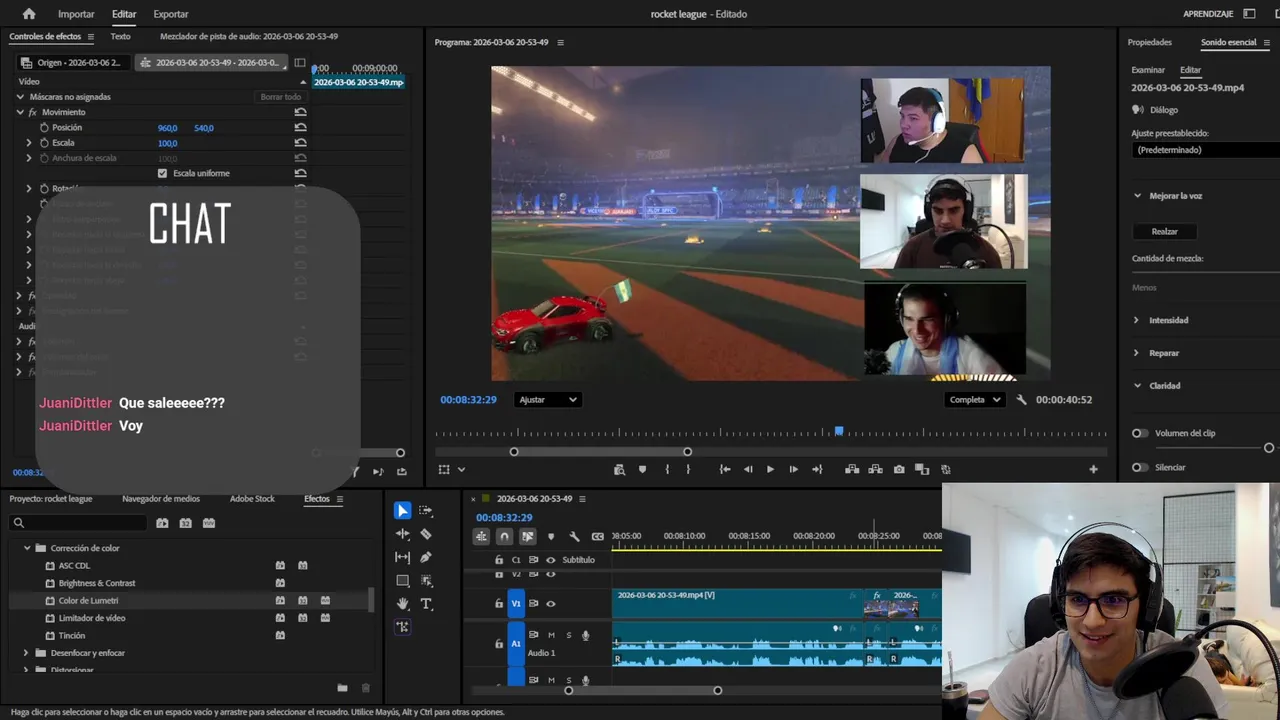Viewport: 1280px width, 720px height.
Task: Click the Realzar button
Action: [x=1165, y=231]
